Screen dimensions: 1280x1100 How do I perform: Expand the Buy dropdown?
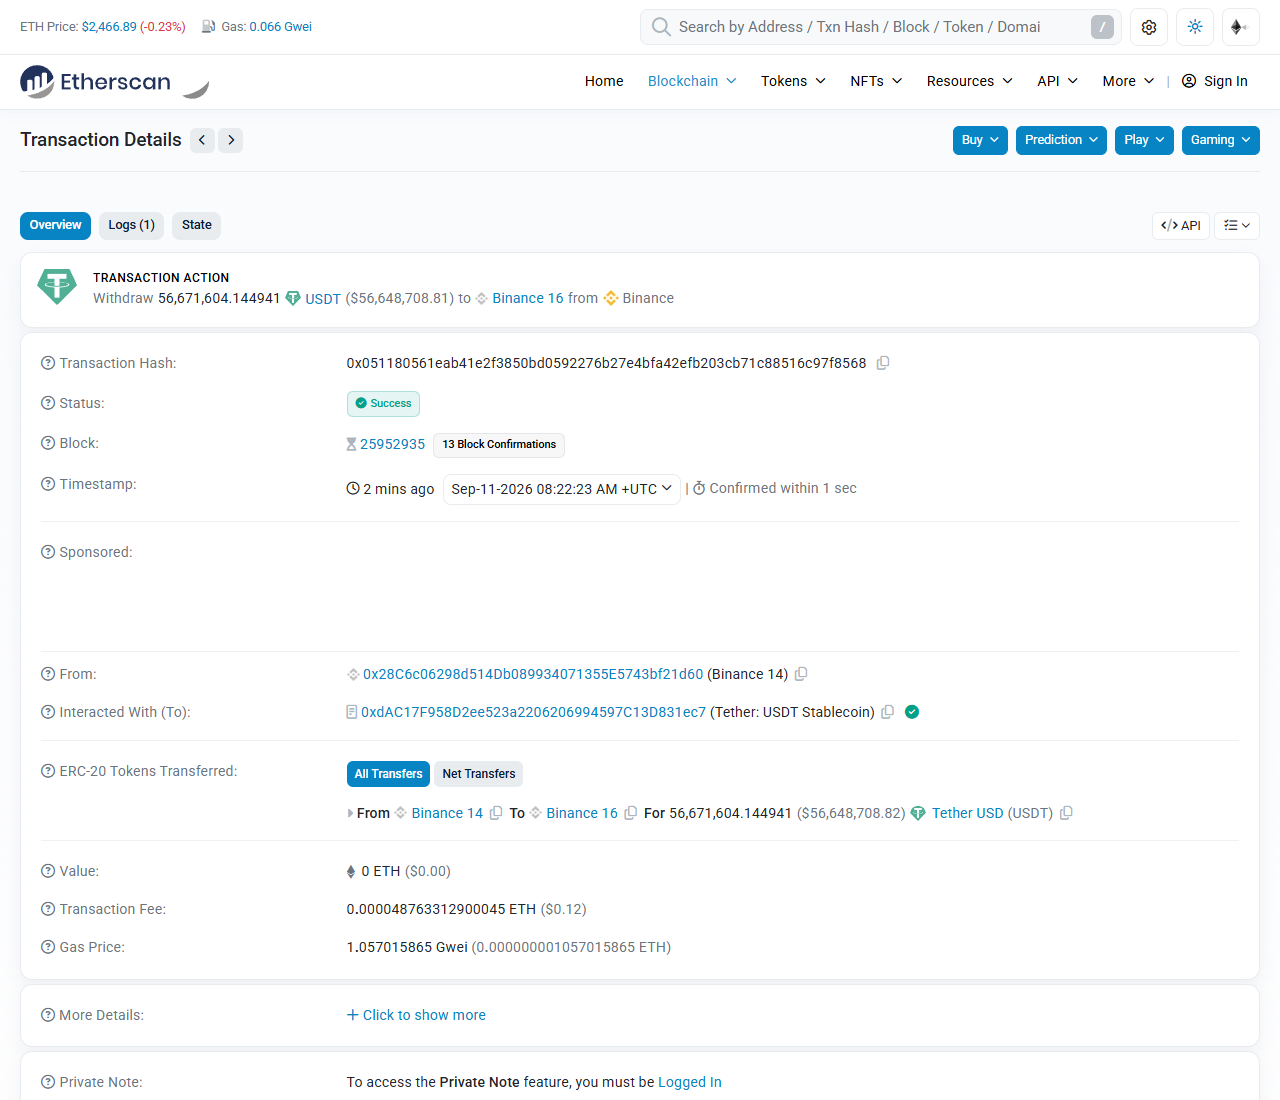pyautogui.click(x=980, y=140)
